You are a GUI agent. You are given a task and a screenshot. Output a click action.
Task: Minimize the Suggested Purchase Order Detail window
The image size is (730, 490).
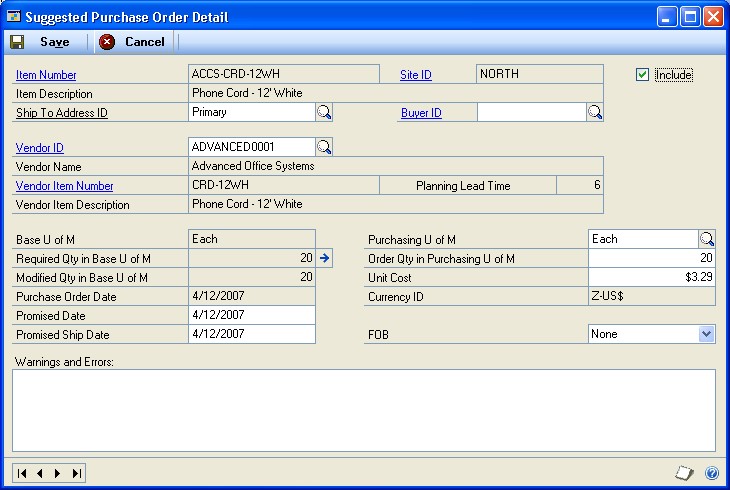coord(667,17)
